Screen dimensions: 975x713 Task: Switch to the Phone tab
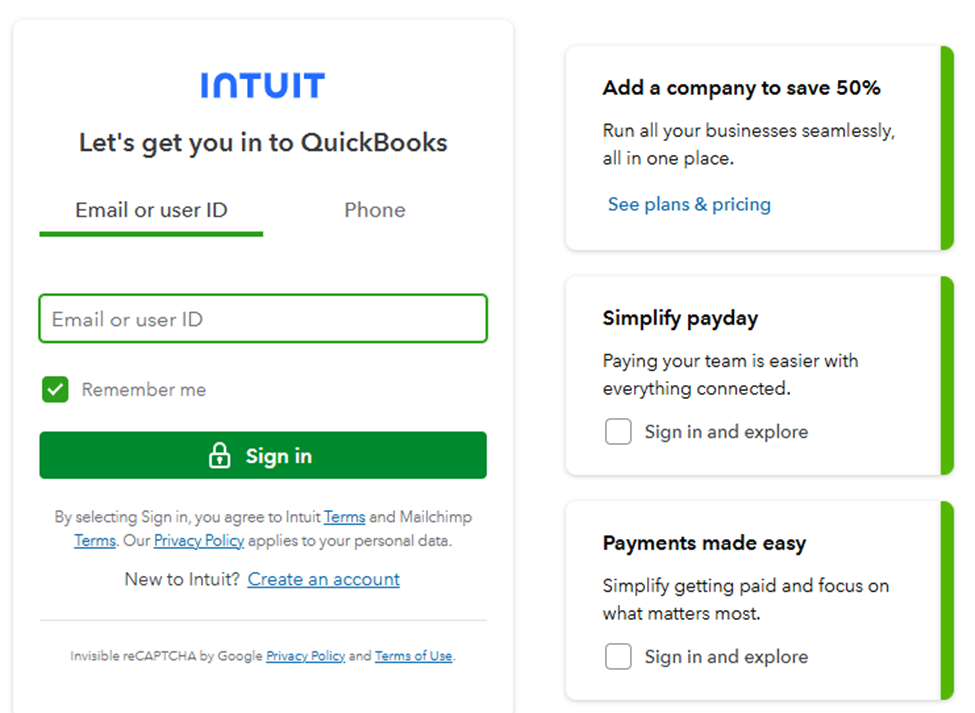pos(374,210)
